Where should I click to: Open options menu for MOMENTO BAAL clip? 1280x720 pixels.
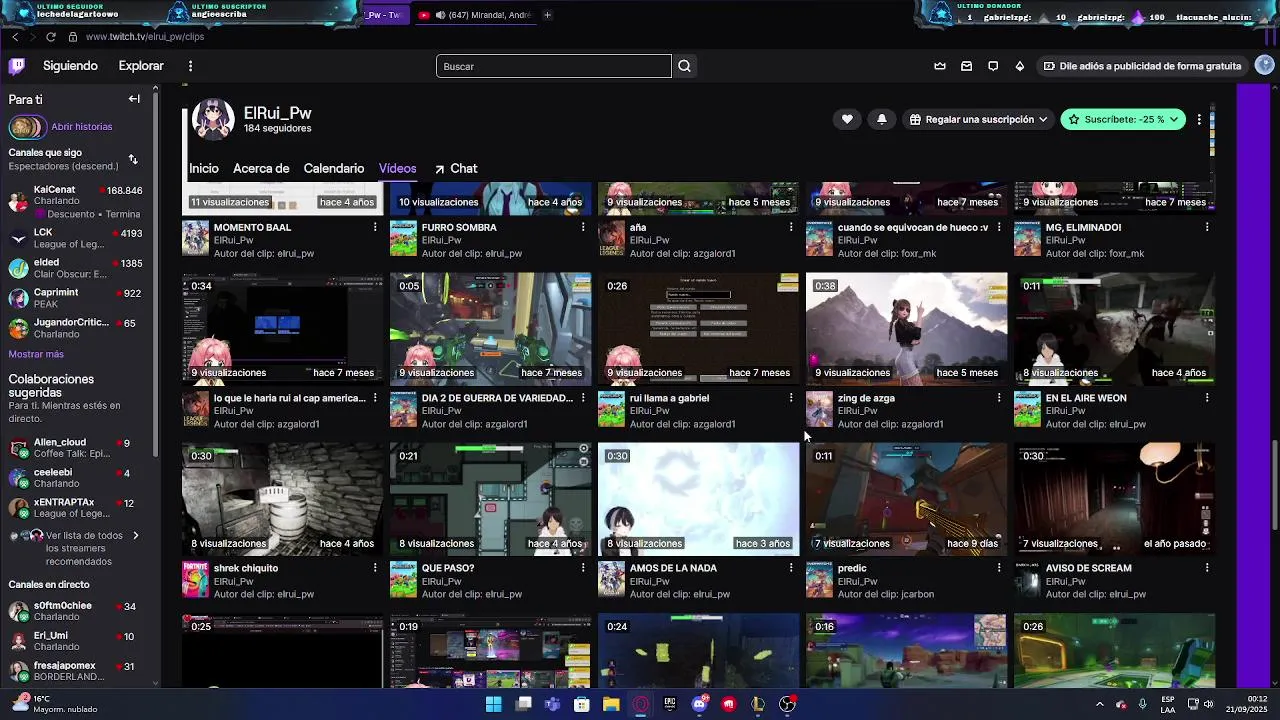click(x=375, y=227)
